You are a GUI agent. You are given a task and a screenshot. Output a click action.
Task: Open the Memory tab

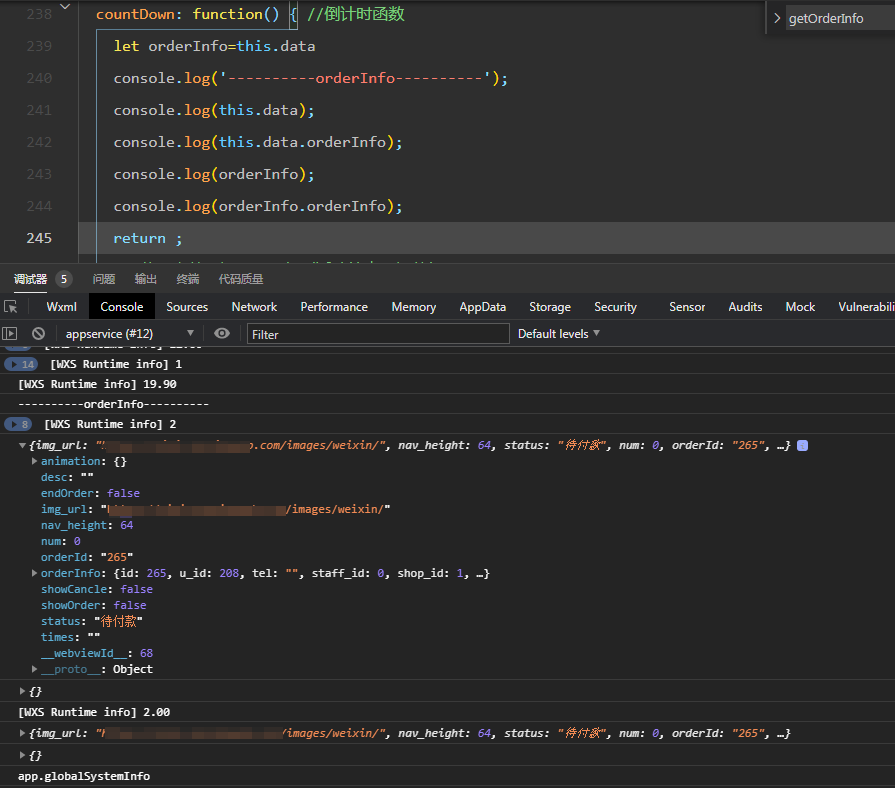[413, 307]
